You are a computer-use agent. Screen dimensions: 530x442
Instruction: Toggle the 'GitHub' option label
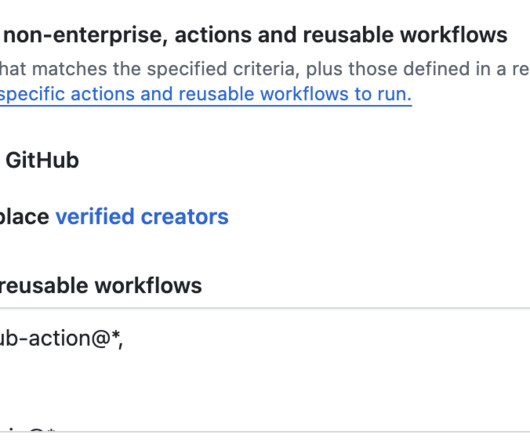pos(42,160)
